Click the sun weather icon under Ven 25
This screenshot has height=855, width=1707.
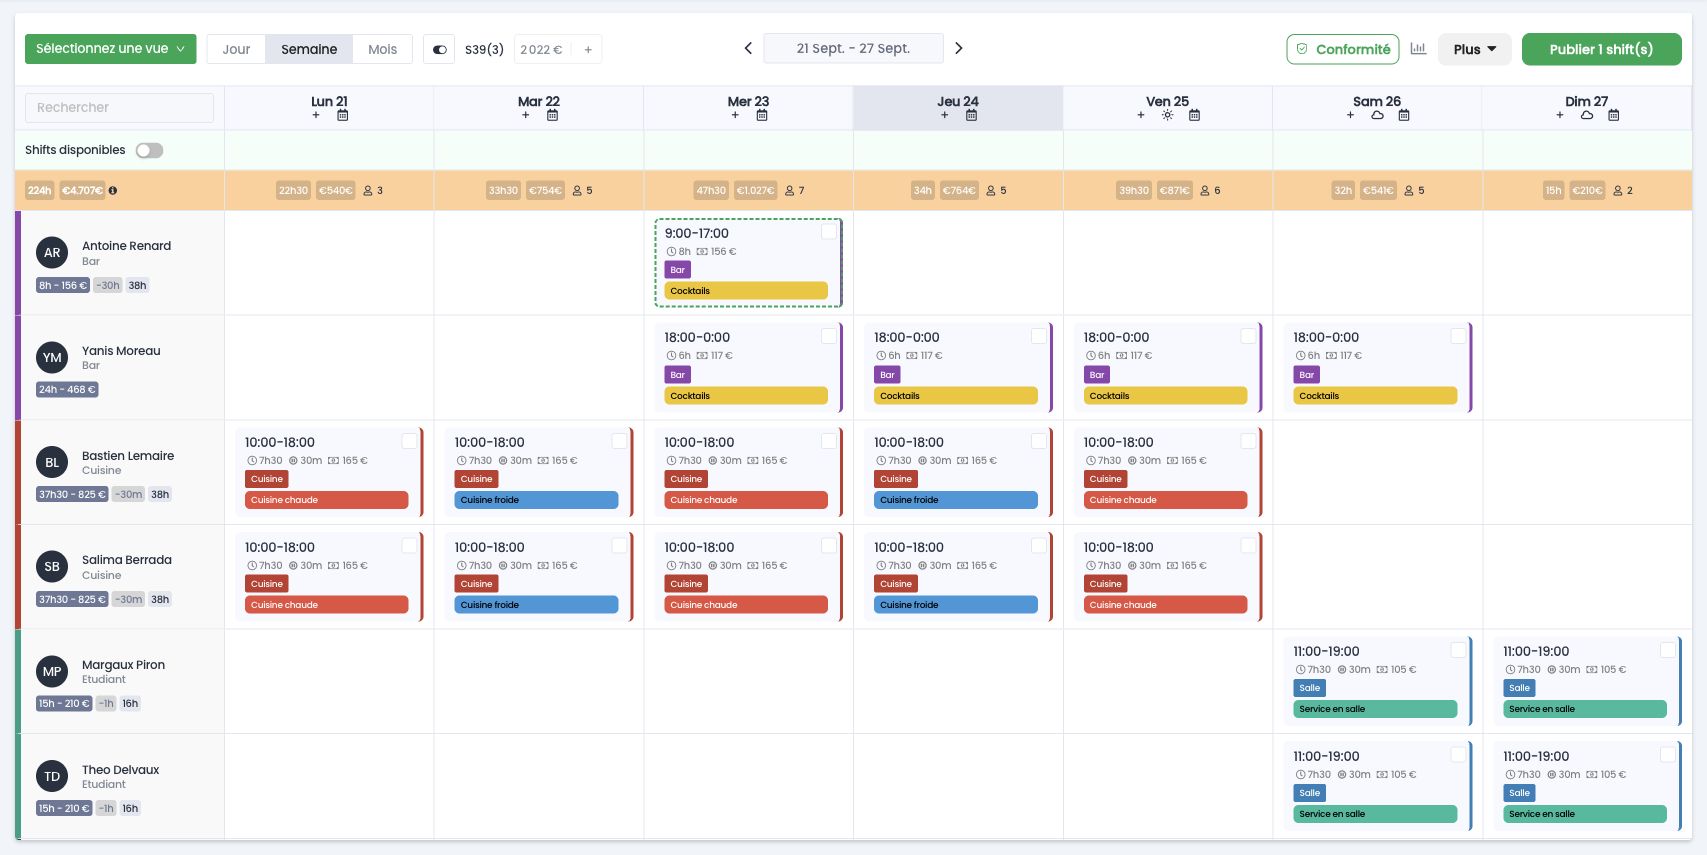1167,115
